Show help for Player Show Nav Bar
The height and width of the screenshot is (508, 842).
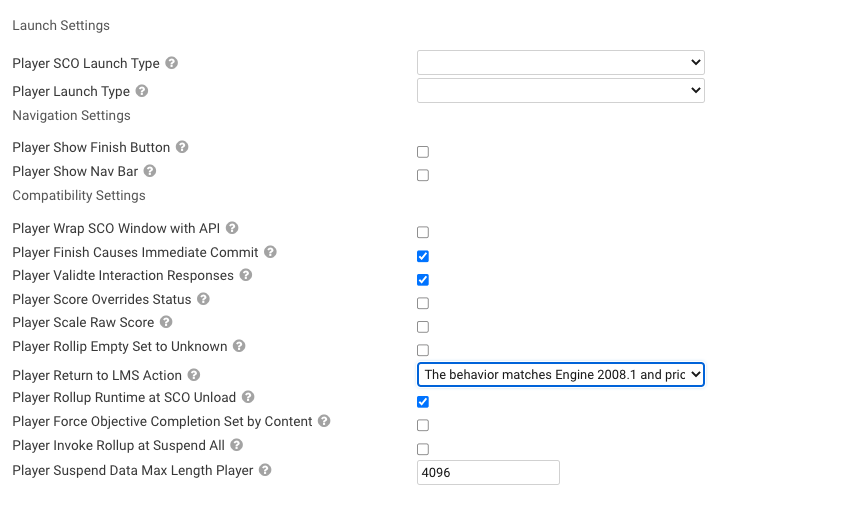(x=150, y=171)
